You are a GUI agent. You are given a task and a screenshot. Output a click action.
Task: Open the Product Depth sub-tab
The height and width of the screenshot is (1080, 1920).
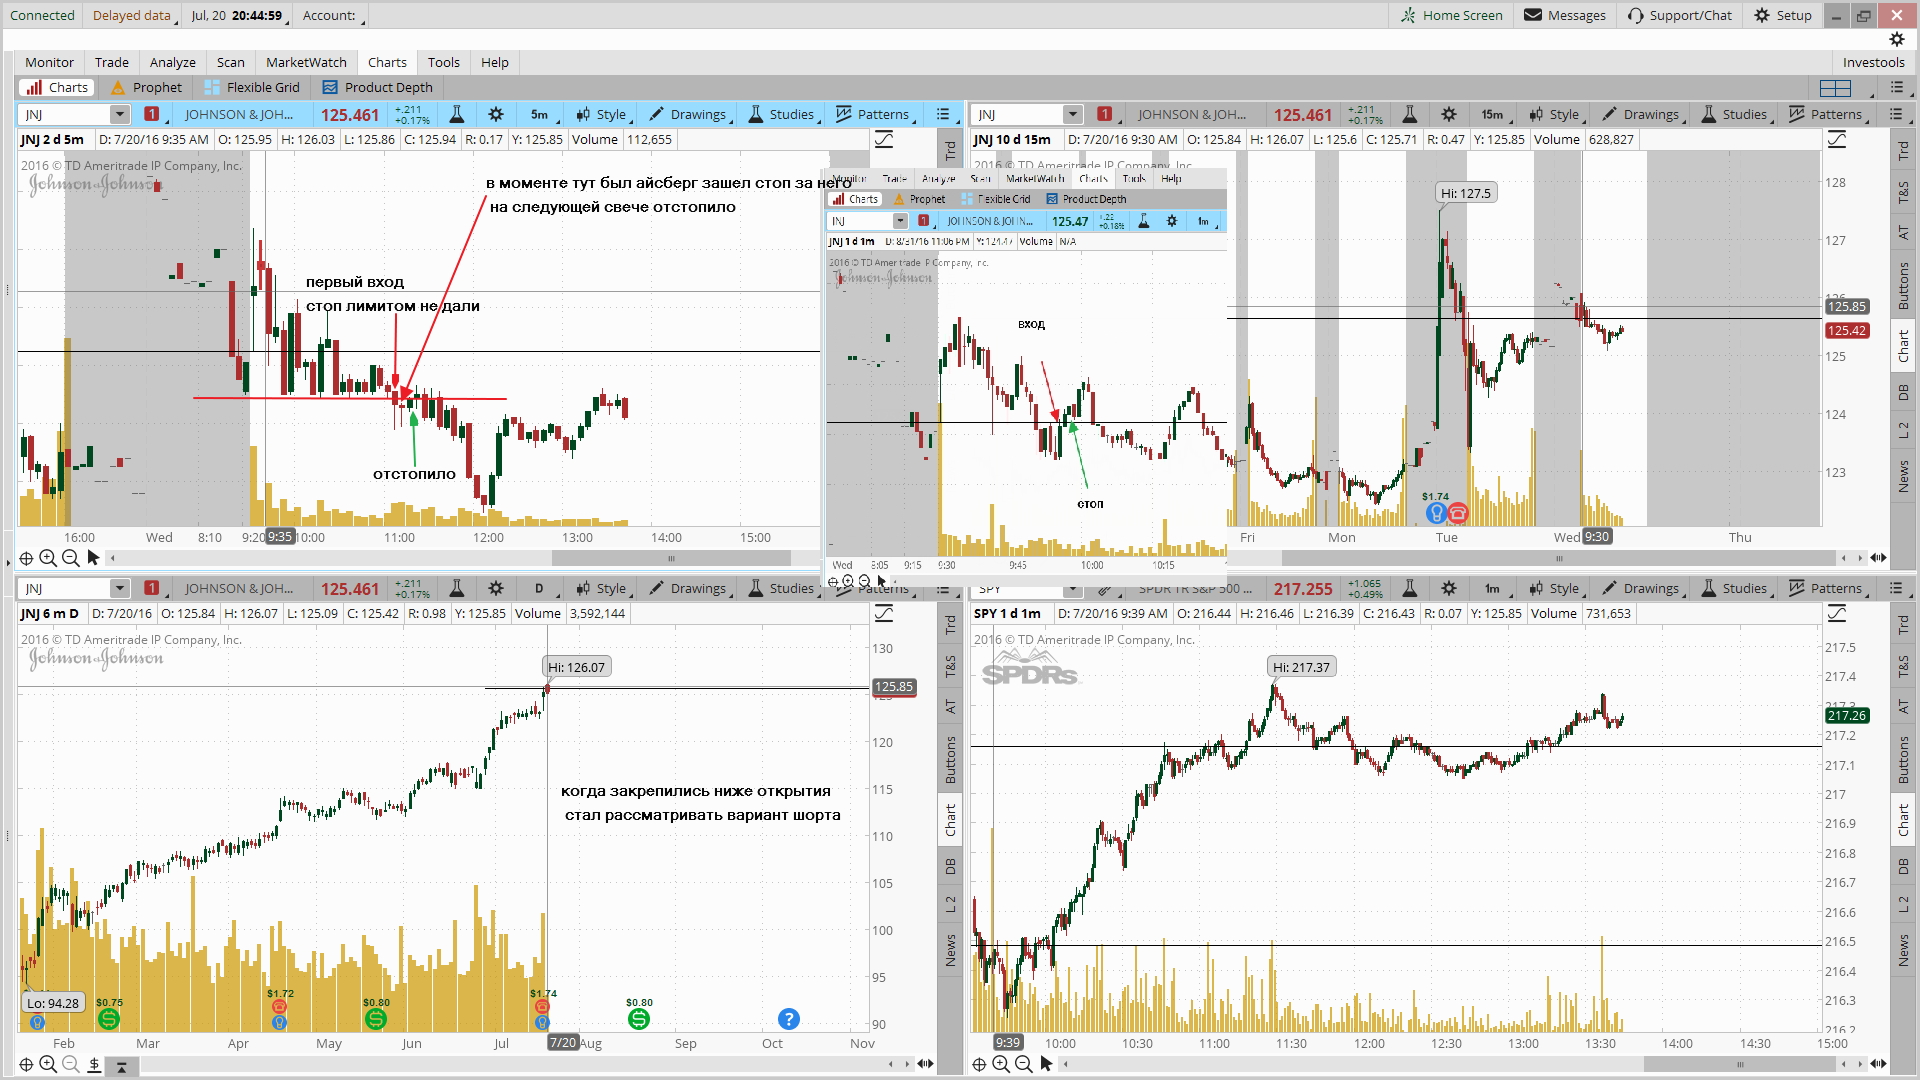tap(377, 88)
